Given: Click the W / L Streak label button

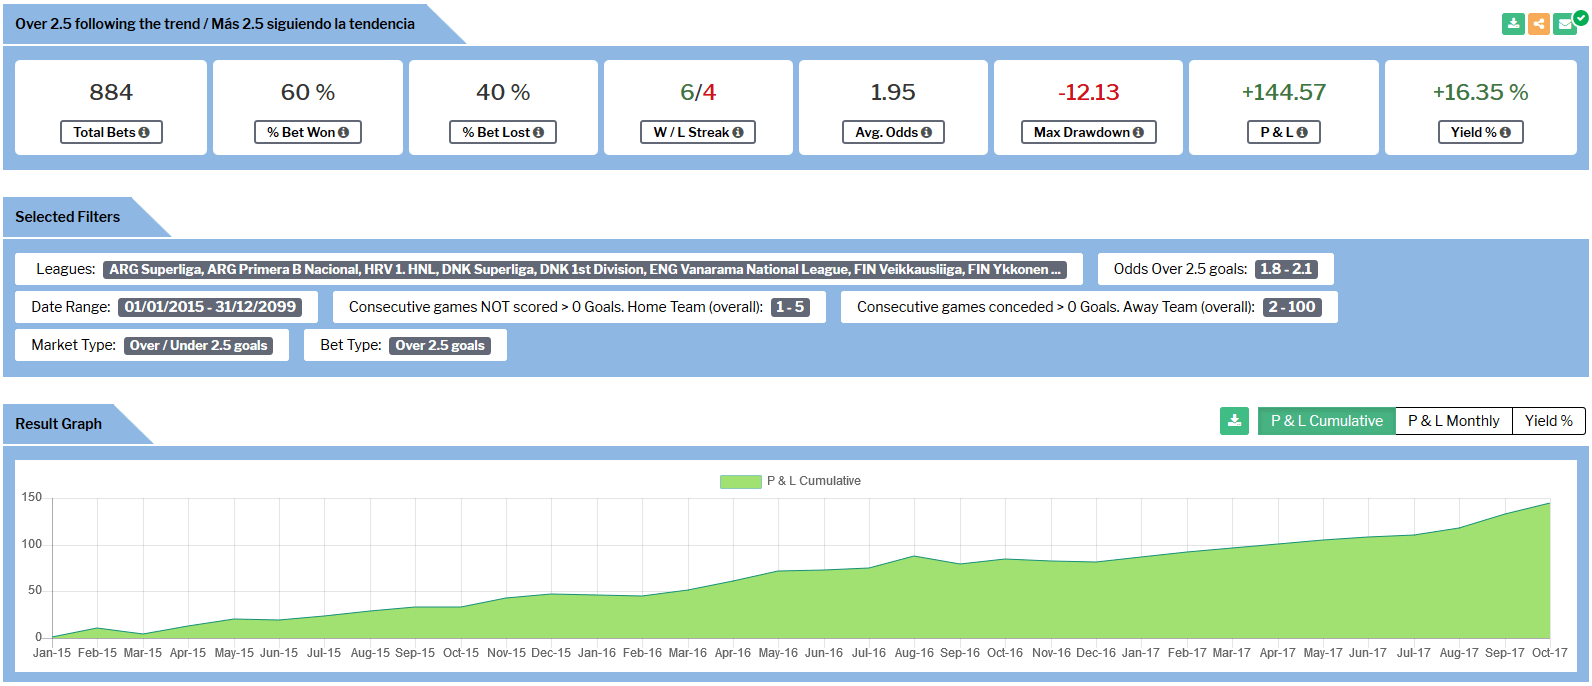Looking at the screenshot, I should pyautogui.click(x=698, y=132).
